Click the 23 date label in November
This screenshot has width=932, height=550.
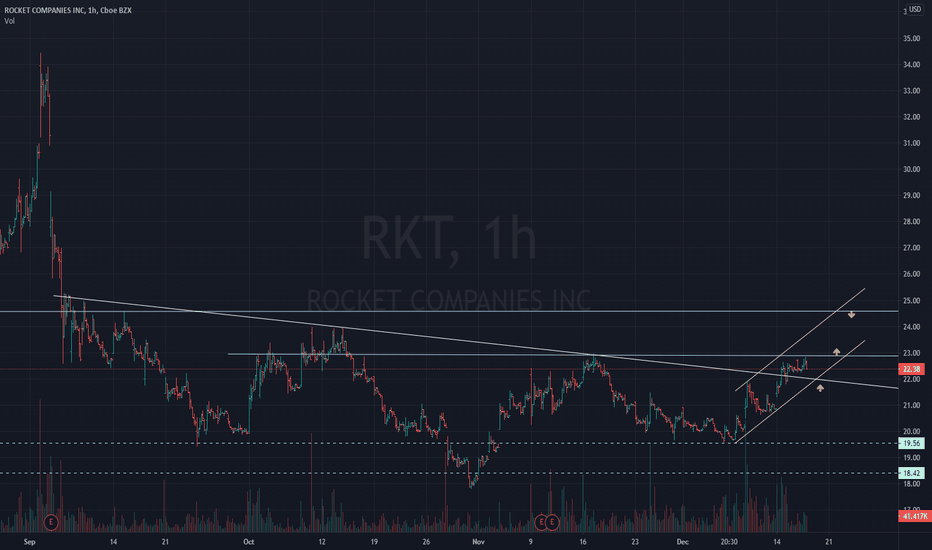tap(635, 542)
